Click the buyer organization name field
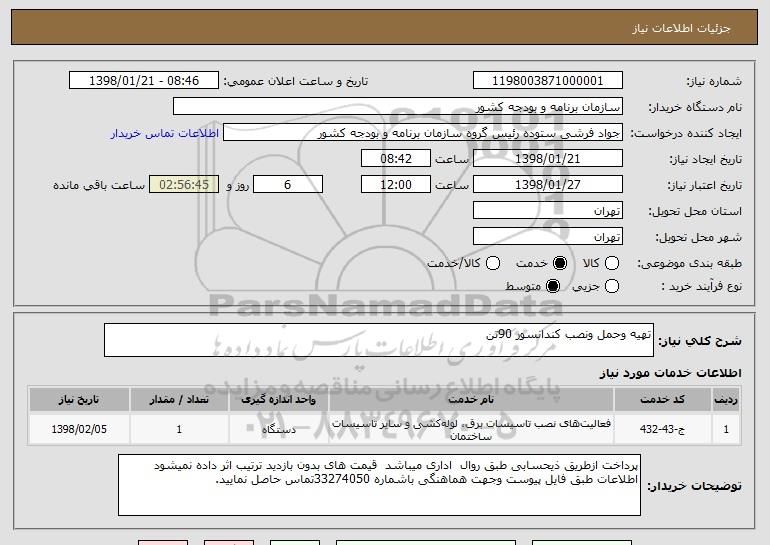Image resolution: width=770 pixels, height=545 pixels. (398, 107)
